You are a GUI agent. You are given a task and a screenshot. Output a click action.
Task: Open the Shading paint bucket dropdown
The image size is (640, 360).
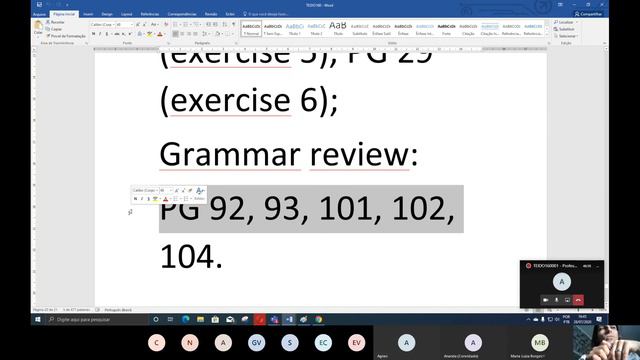pyautogui.click(x=218, y=34)
